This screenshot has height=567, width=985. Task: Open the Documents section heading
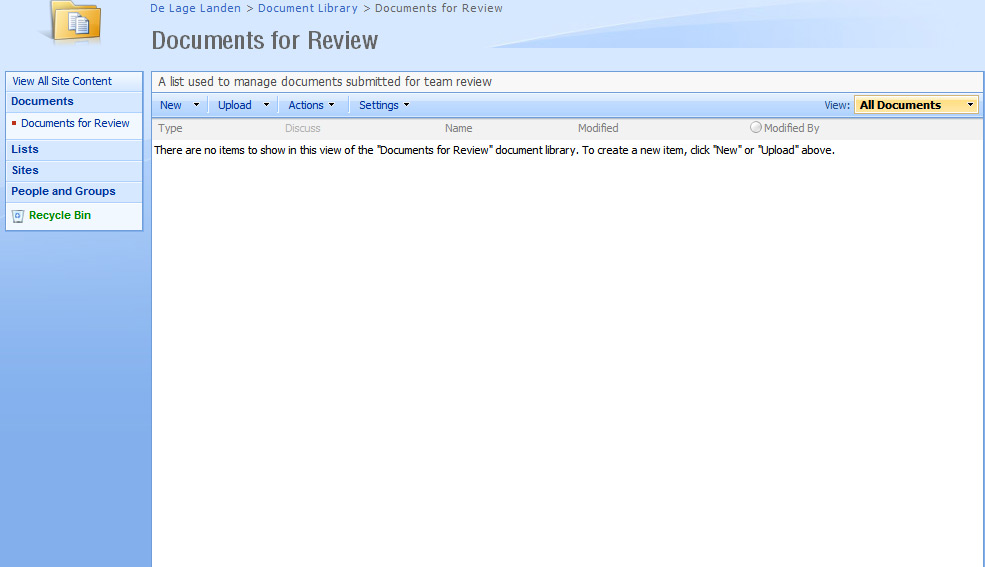(42, 101)
